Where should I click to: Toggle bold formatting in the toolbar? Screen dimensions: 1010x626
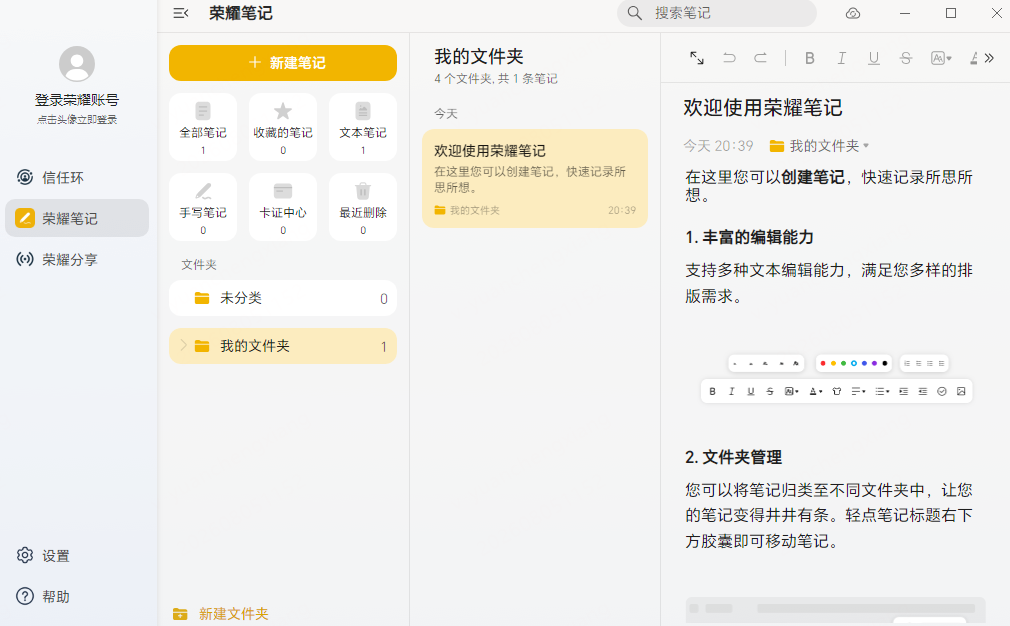[810, 59]
